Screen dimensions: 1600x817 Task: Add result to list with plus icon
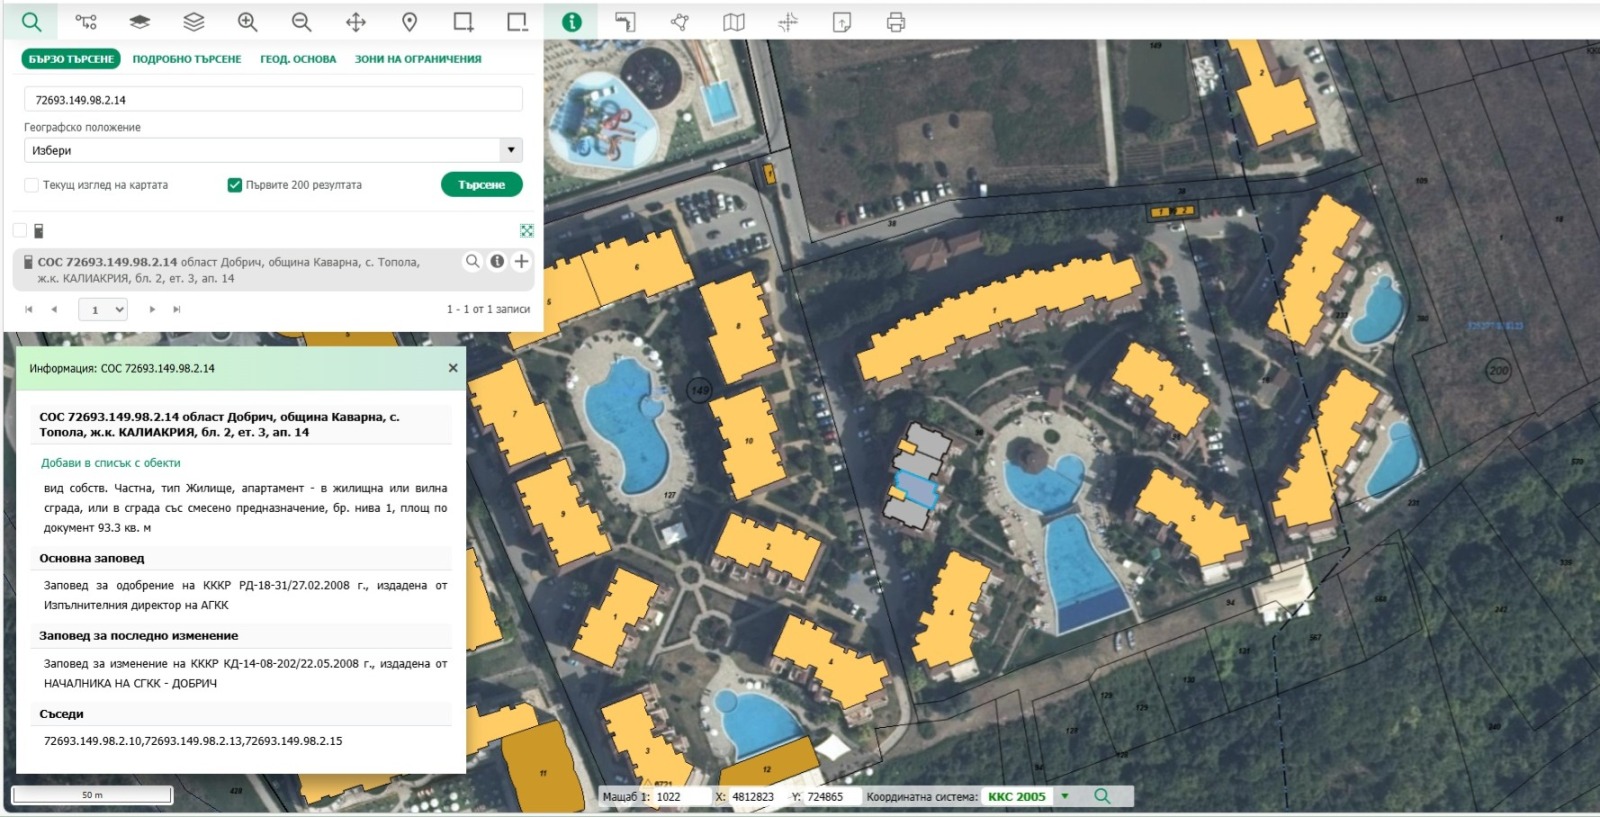[521, 261]
